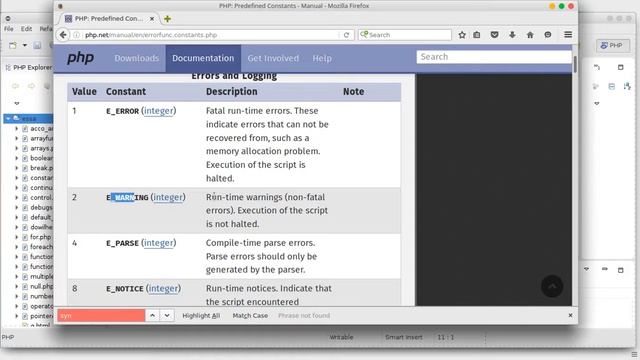Screen dimensions: 640x360
Task: Select the pointers file in PHP Explorer
Action: (41, 316)
